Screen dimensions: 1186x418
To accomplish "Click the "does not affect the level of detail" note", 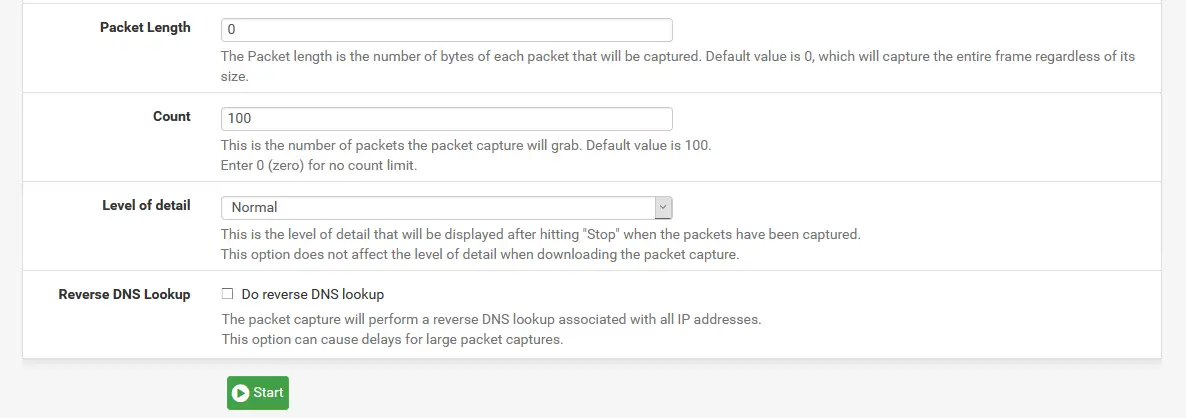I will point(479,254).
